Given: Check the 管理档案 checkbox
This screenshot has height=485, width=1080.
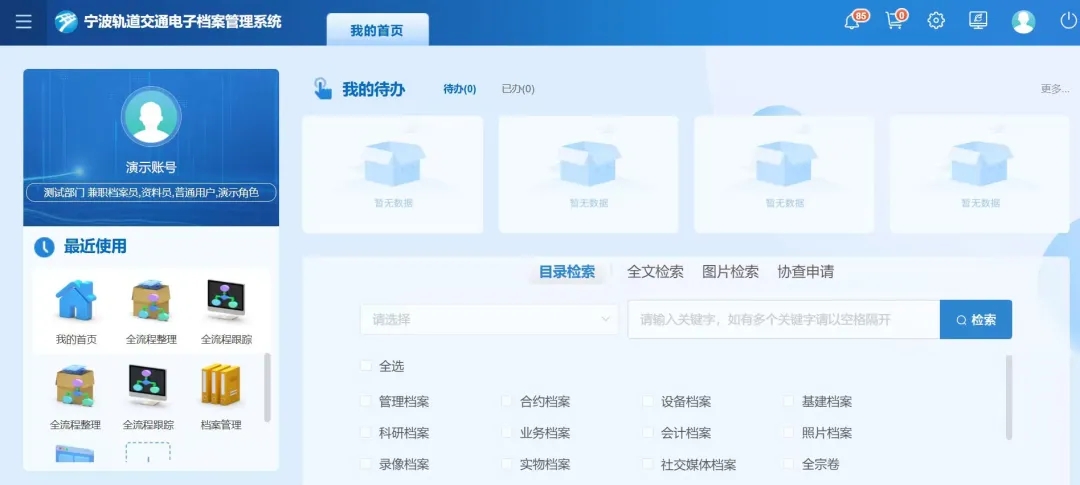Looking at the screenshot, I should point(366,401).
